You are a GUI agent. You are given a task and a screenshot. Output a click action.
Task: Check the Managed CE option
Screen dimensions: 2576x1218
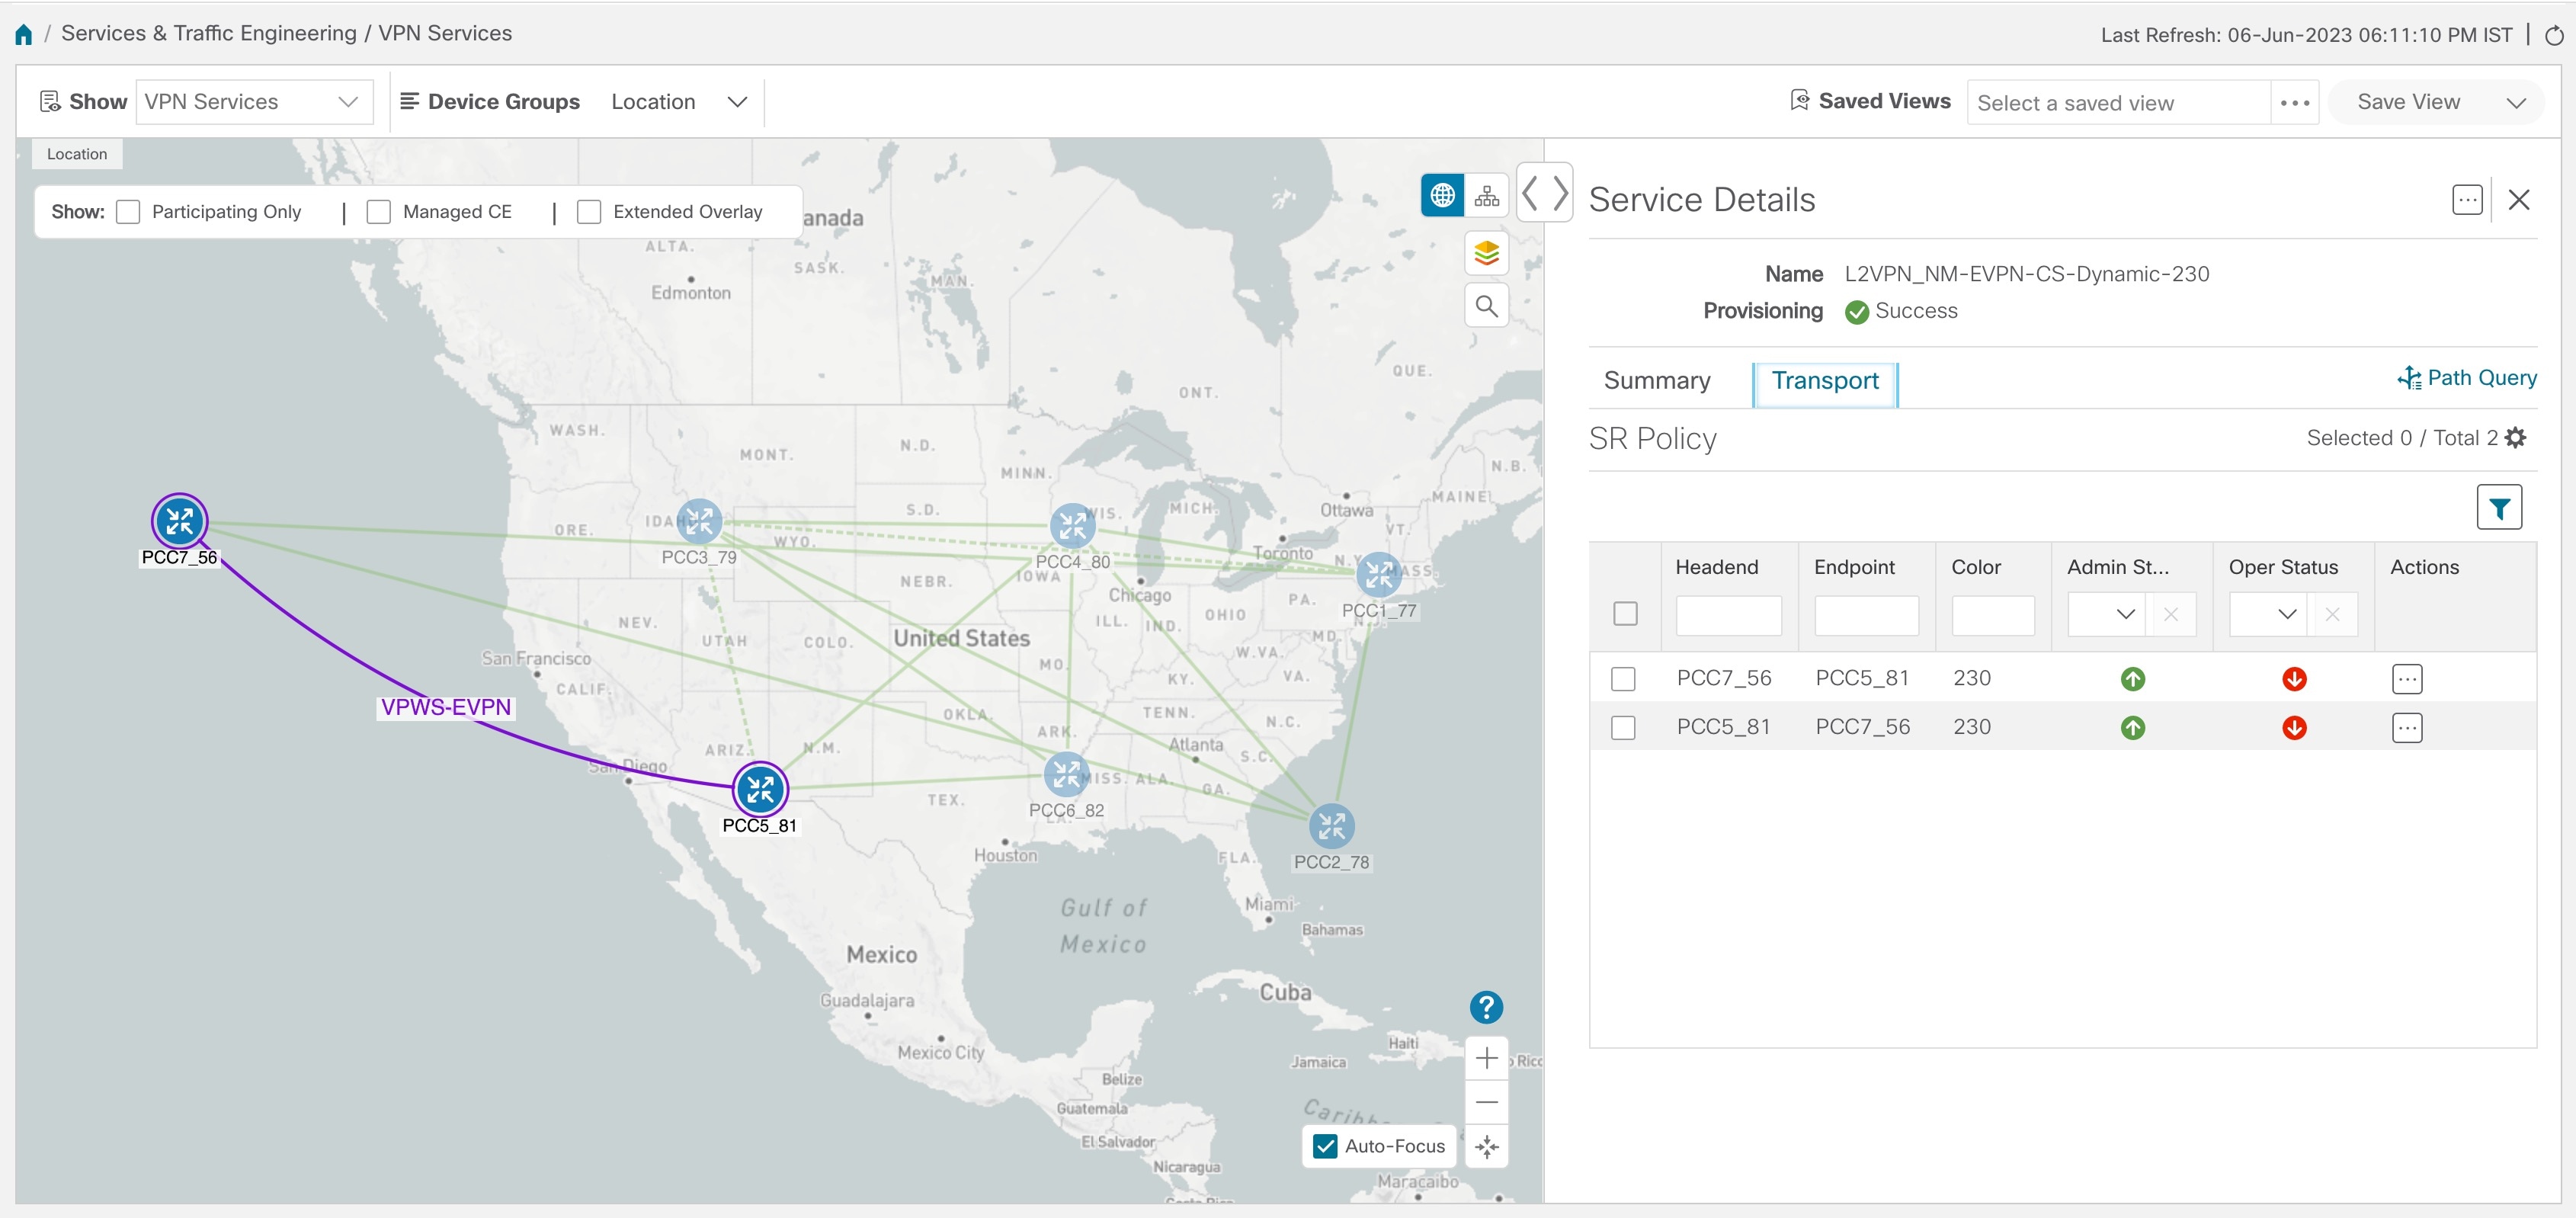click(x=378, y=211)
